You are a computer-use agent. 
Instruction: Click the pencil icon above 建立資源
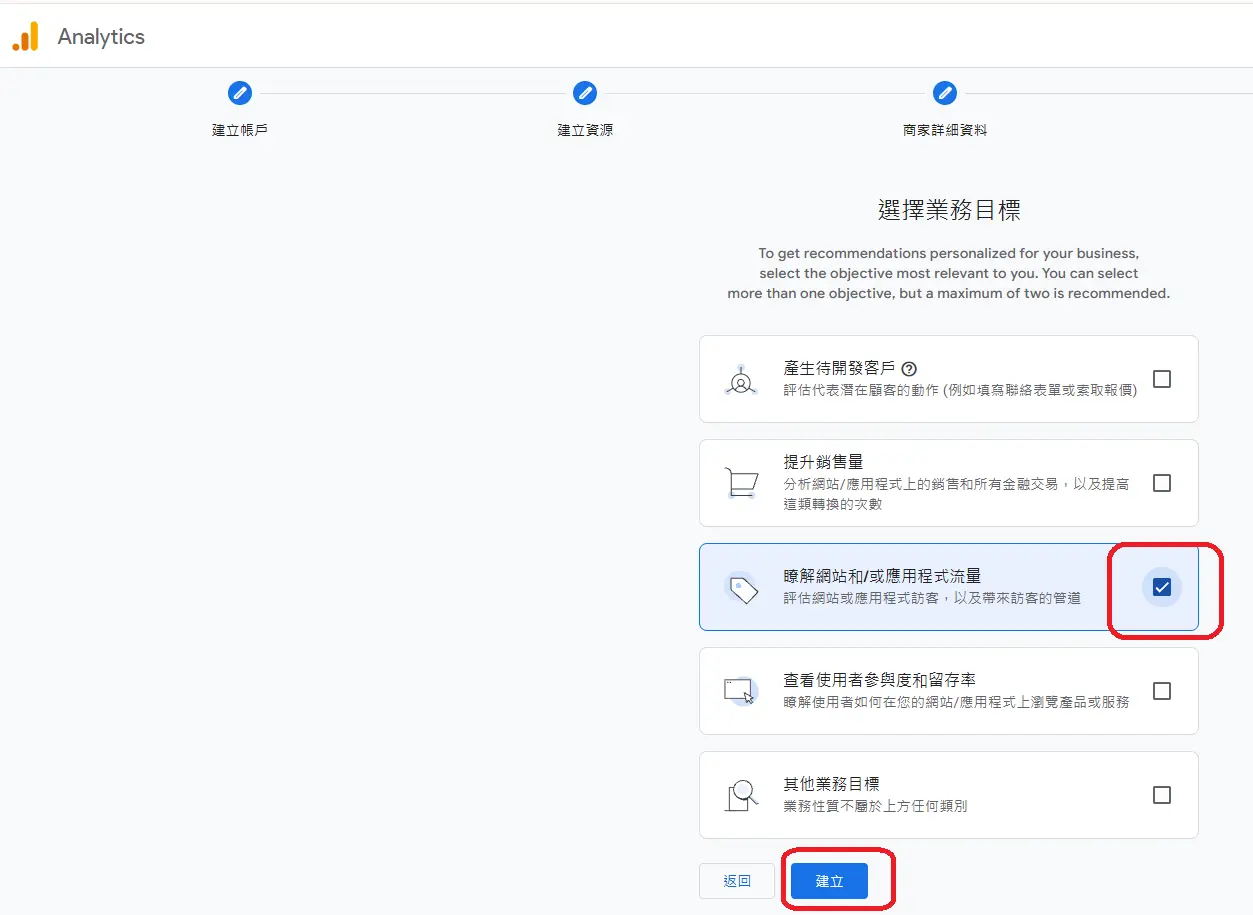coord(585,93)
